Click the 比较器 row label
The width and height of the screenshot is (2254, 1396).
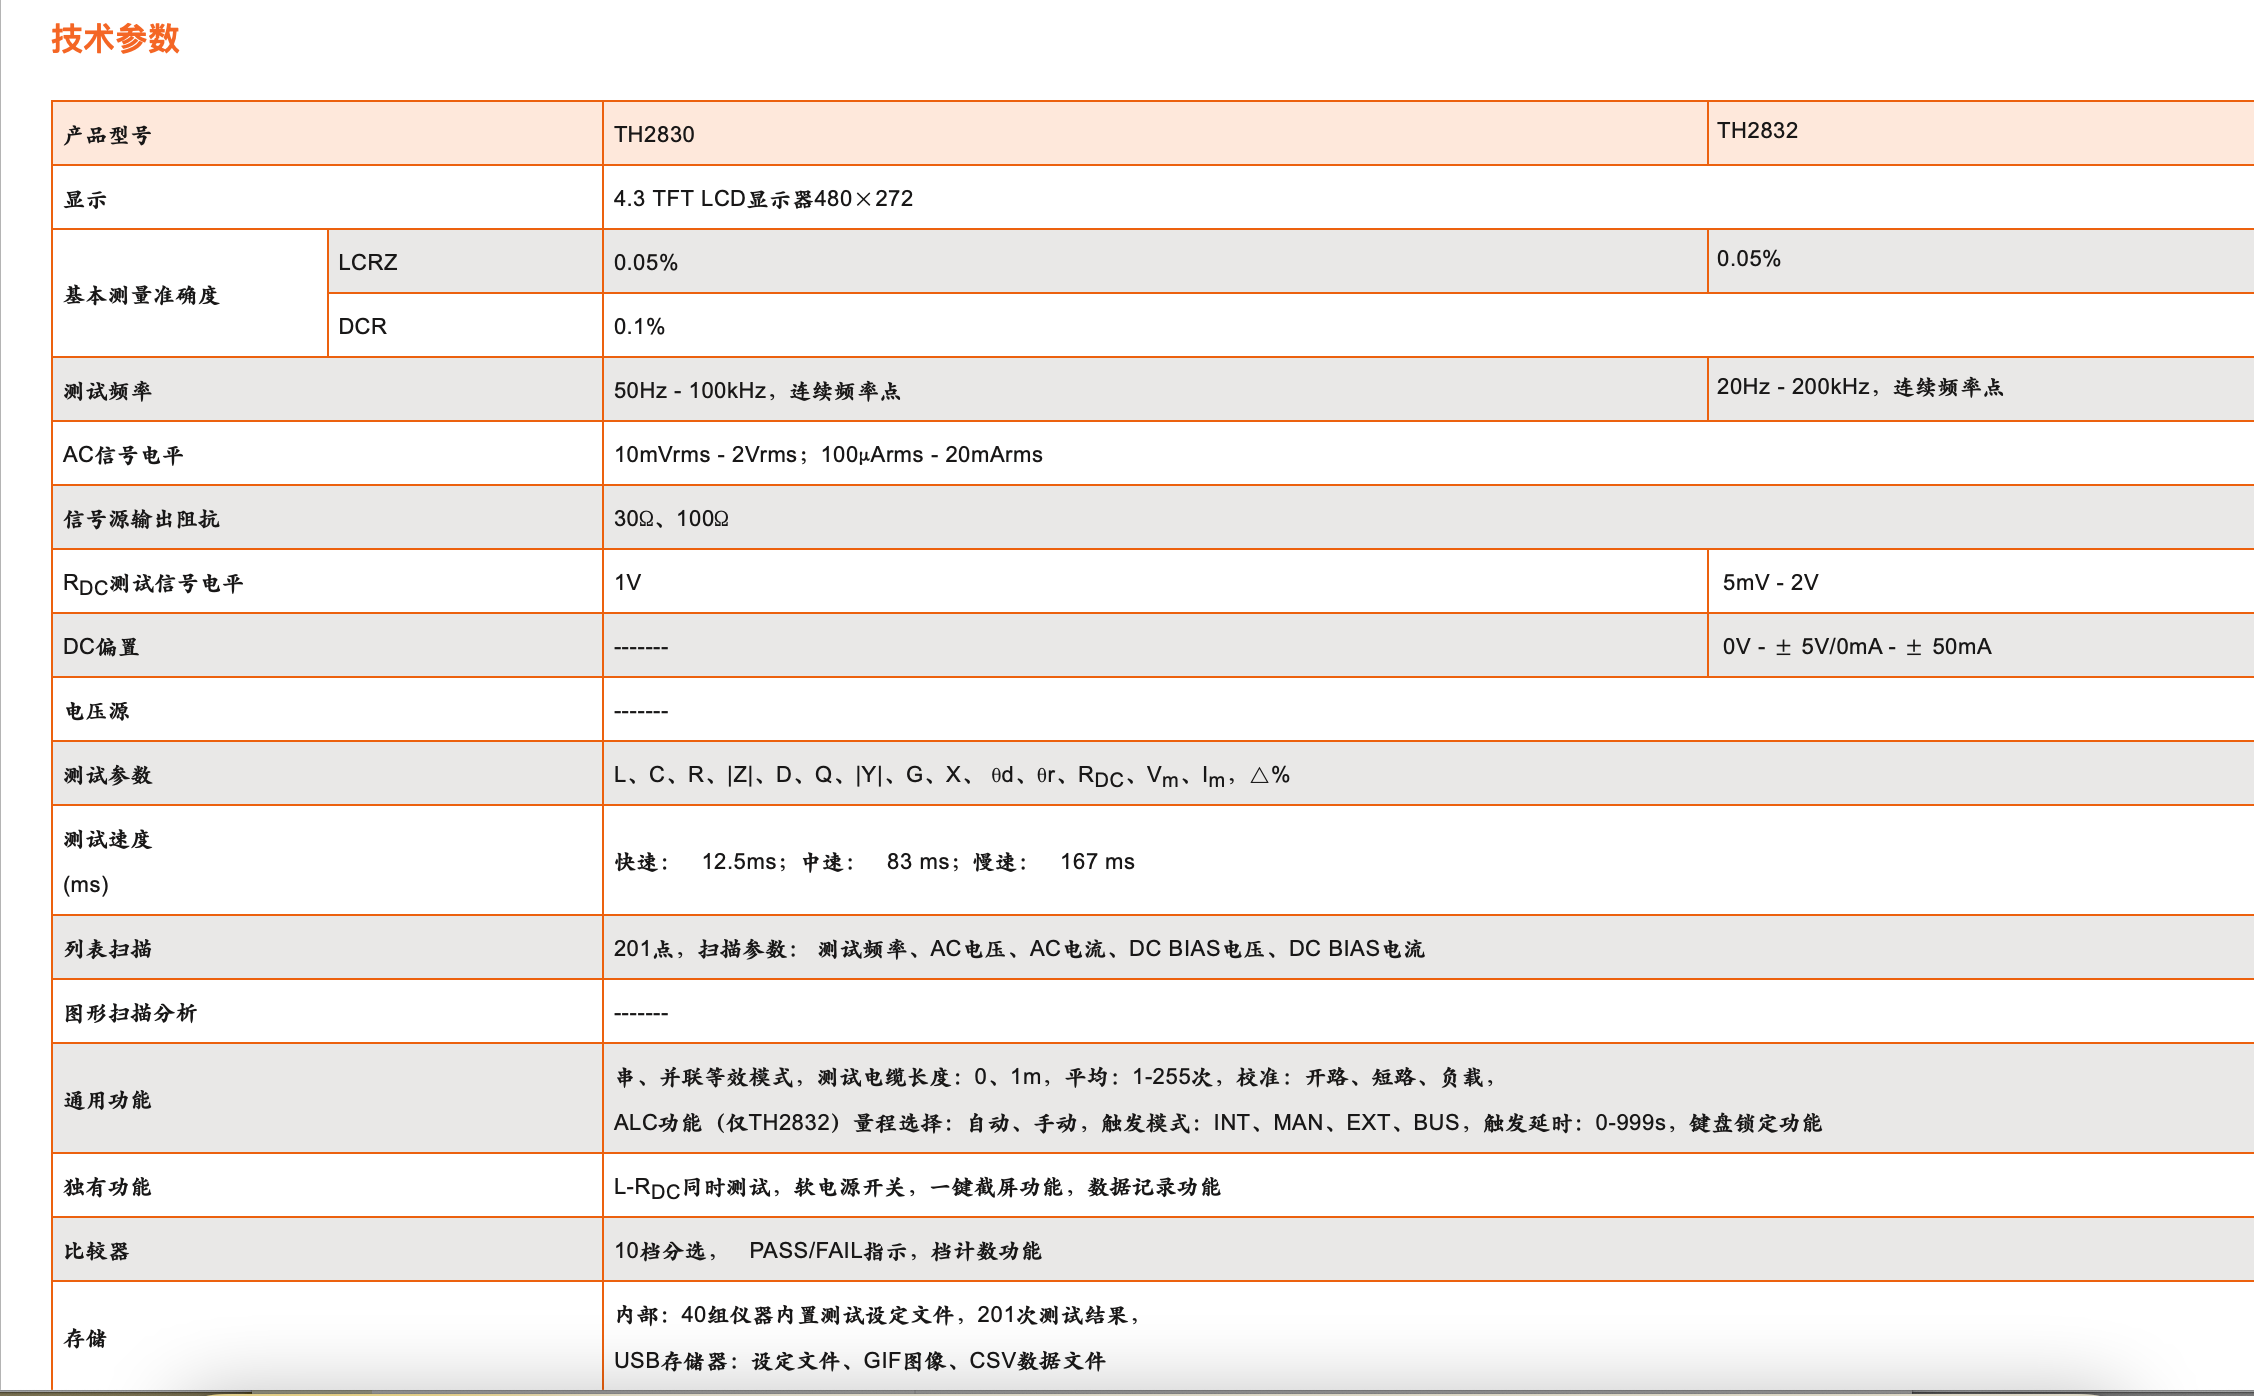pos(97,1251)
